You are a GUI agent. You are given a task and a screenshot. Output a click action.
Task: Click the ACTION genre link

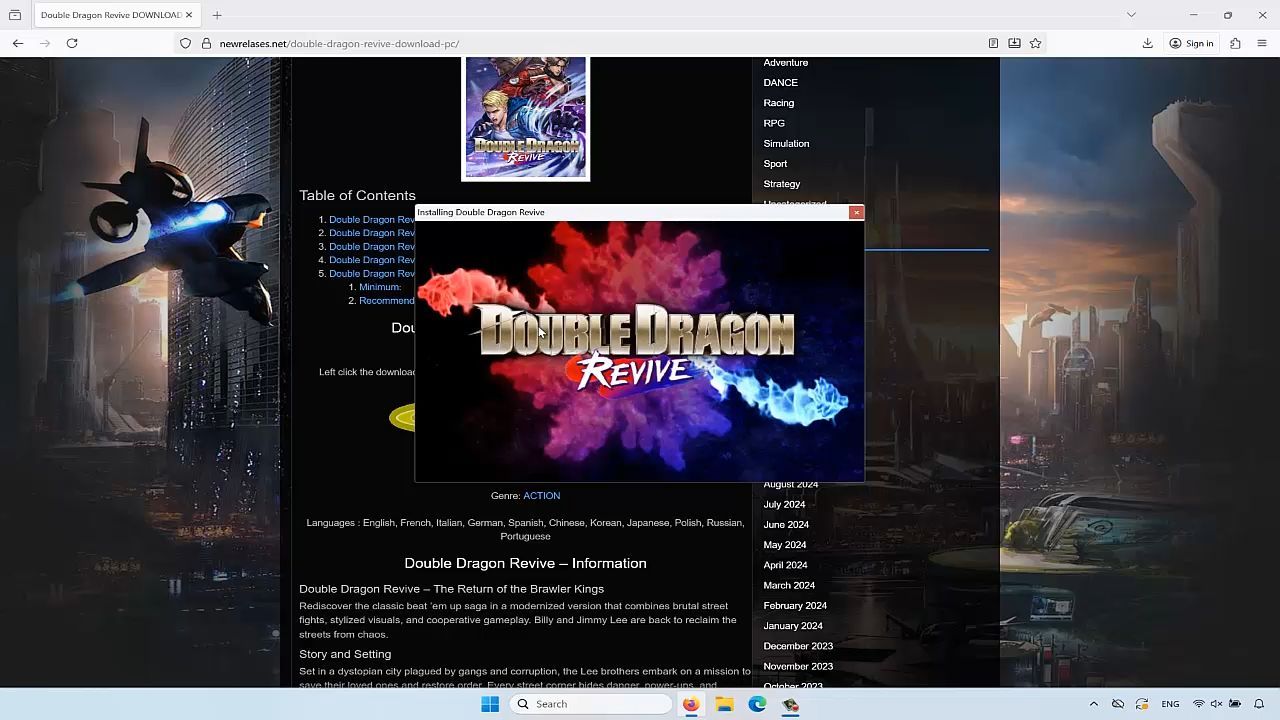(541, 495)
